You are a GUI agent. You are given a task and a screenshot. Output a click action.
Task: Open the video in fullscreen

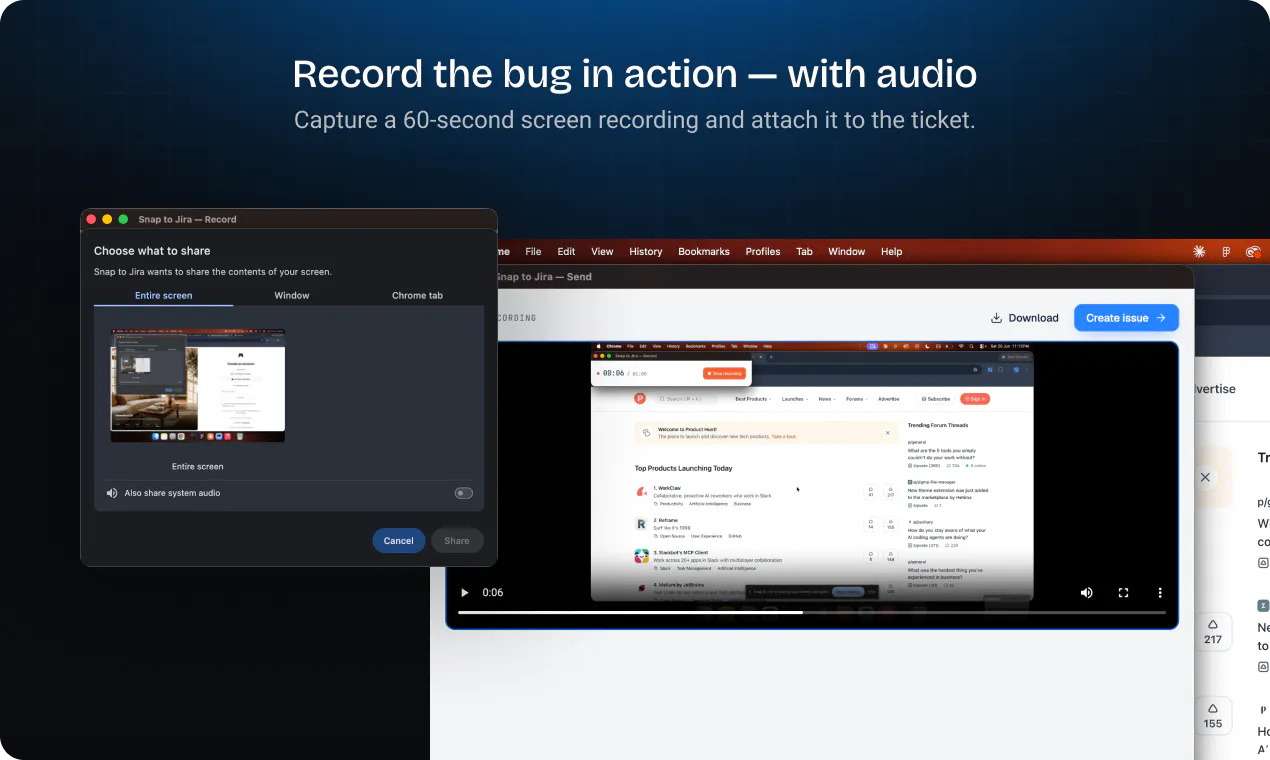point(1123,593)
